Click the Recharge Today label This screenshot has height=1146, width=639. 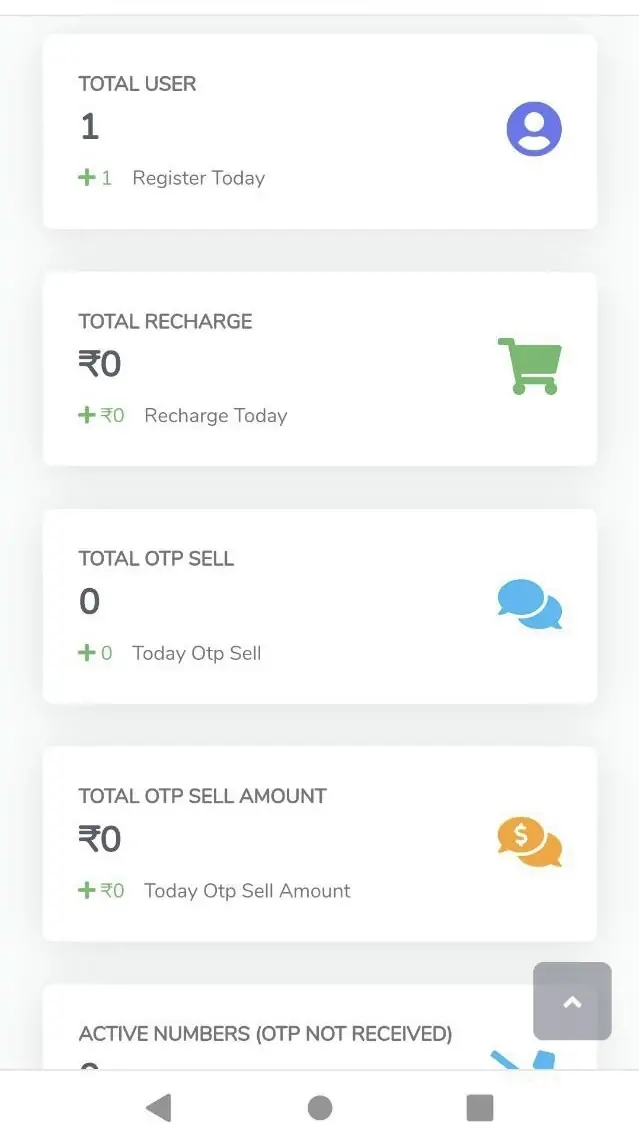215,415
